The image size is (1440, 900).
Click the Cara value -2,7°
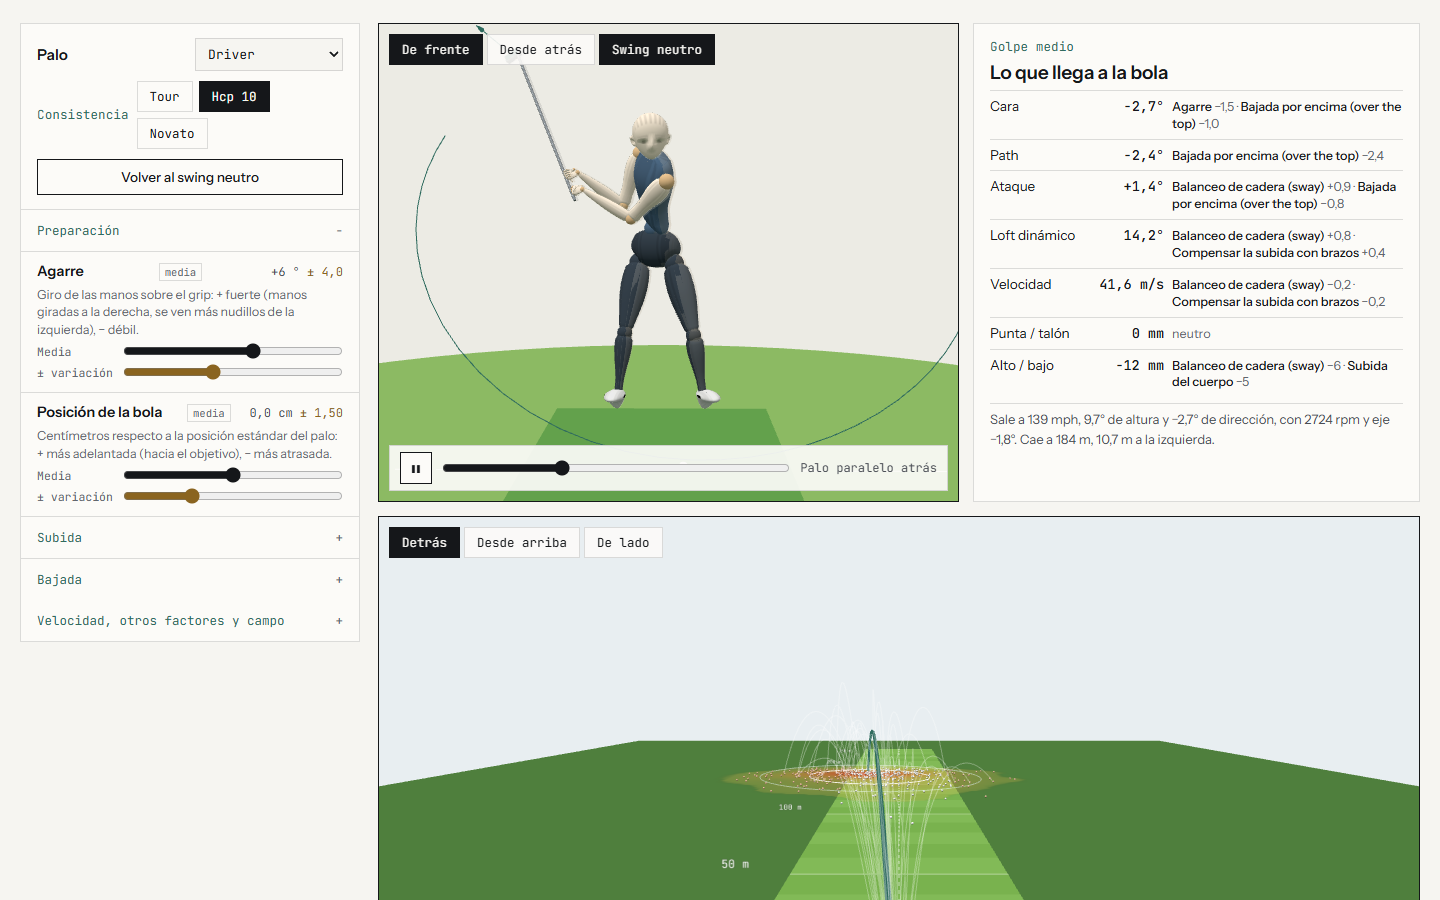(x=1143, y=106)
